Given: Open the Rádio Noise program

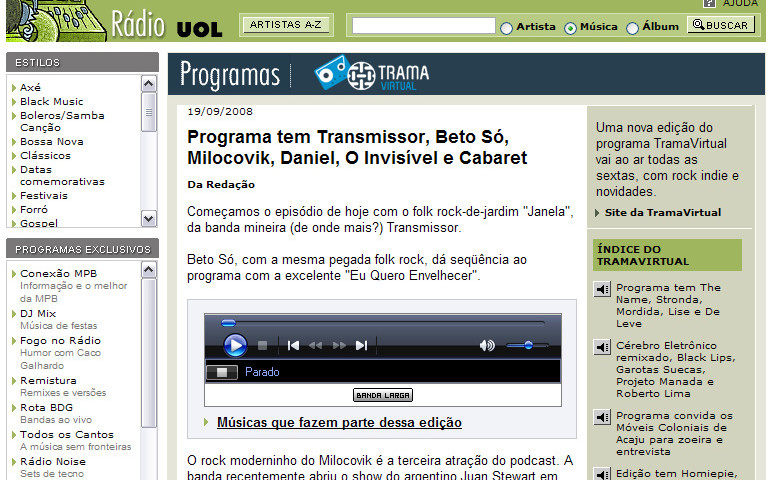Looking at the screenshot, I should coord(53,462).
